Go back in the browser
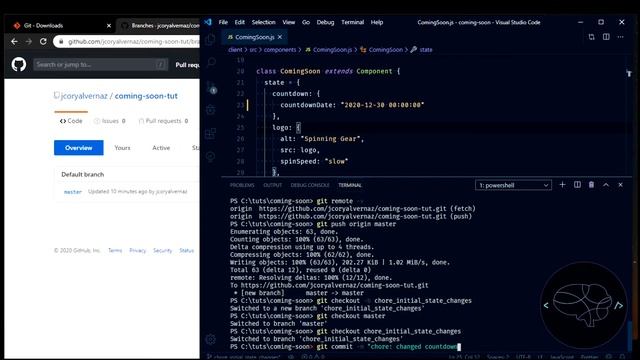640x360 pixels. tap(14, 42)
